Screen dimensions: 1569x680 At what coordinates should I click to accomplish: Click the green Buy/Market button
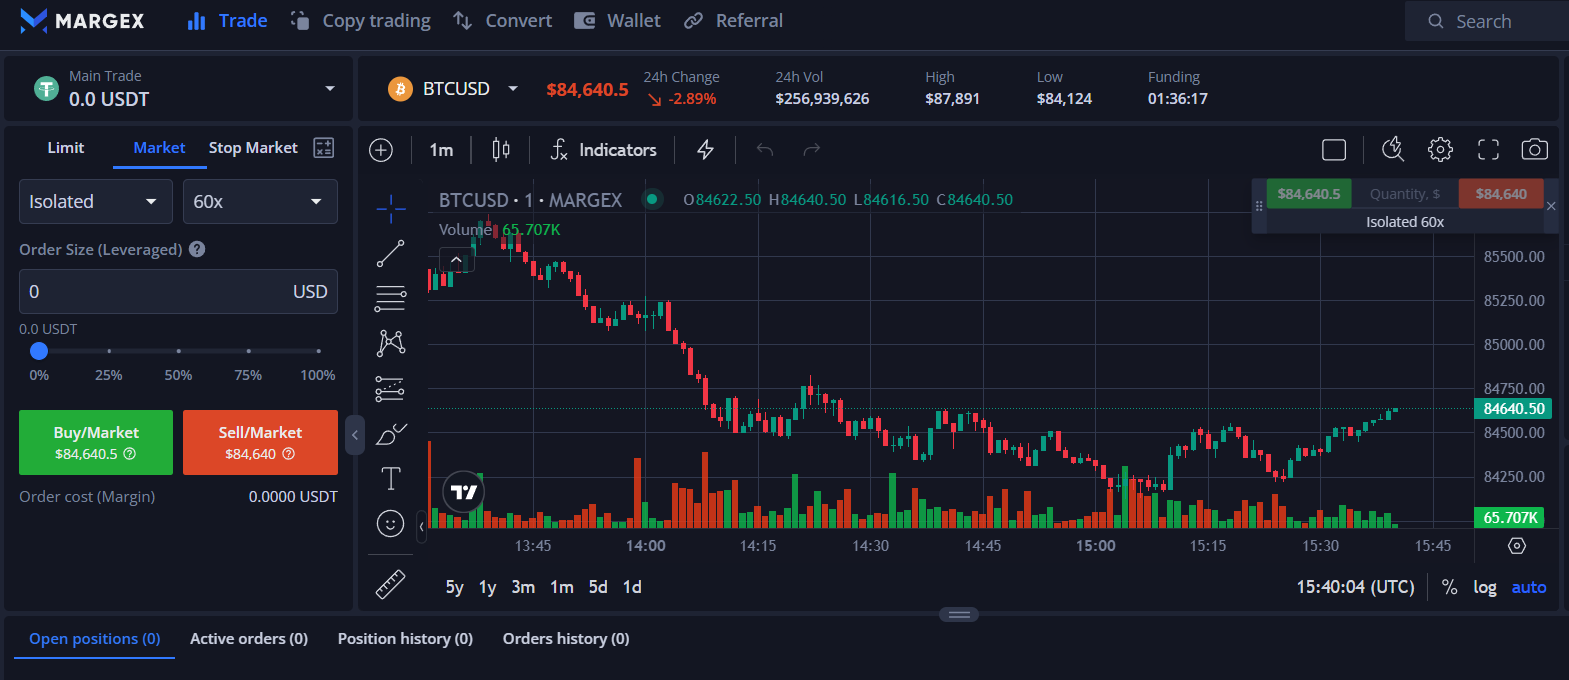[96, 442]
